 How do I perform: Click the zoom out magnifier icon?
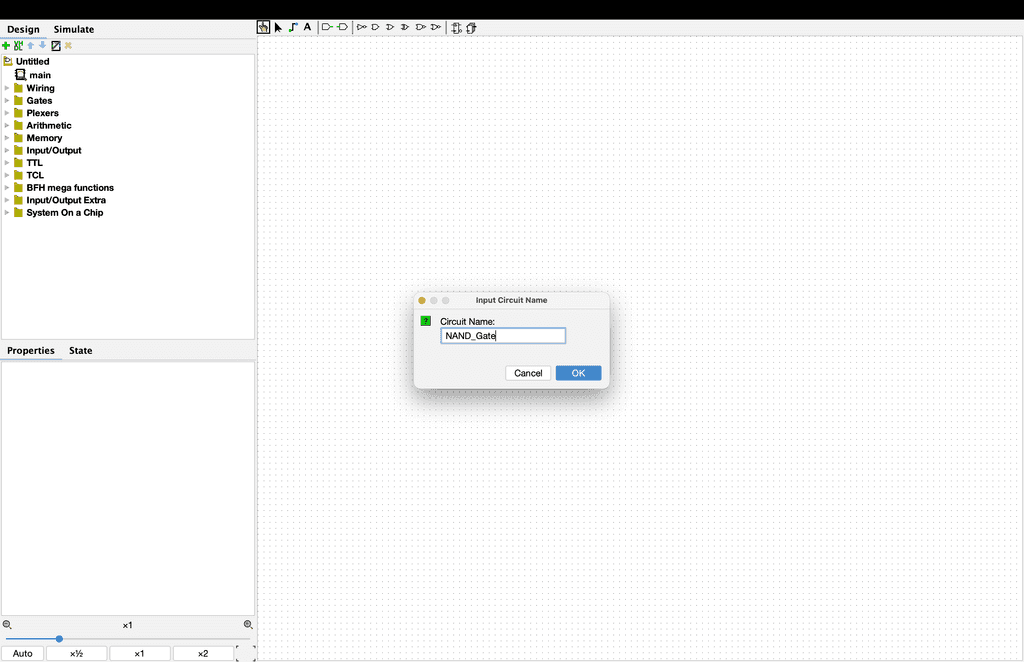pos(7,625)
